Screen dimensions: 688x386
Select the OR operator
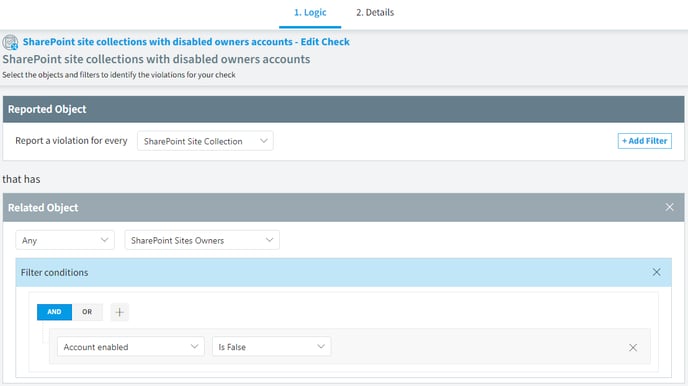[87, 312]
